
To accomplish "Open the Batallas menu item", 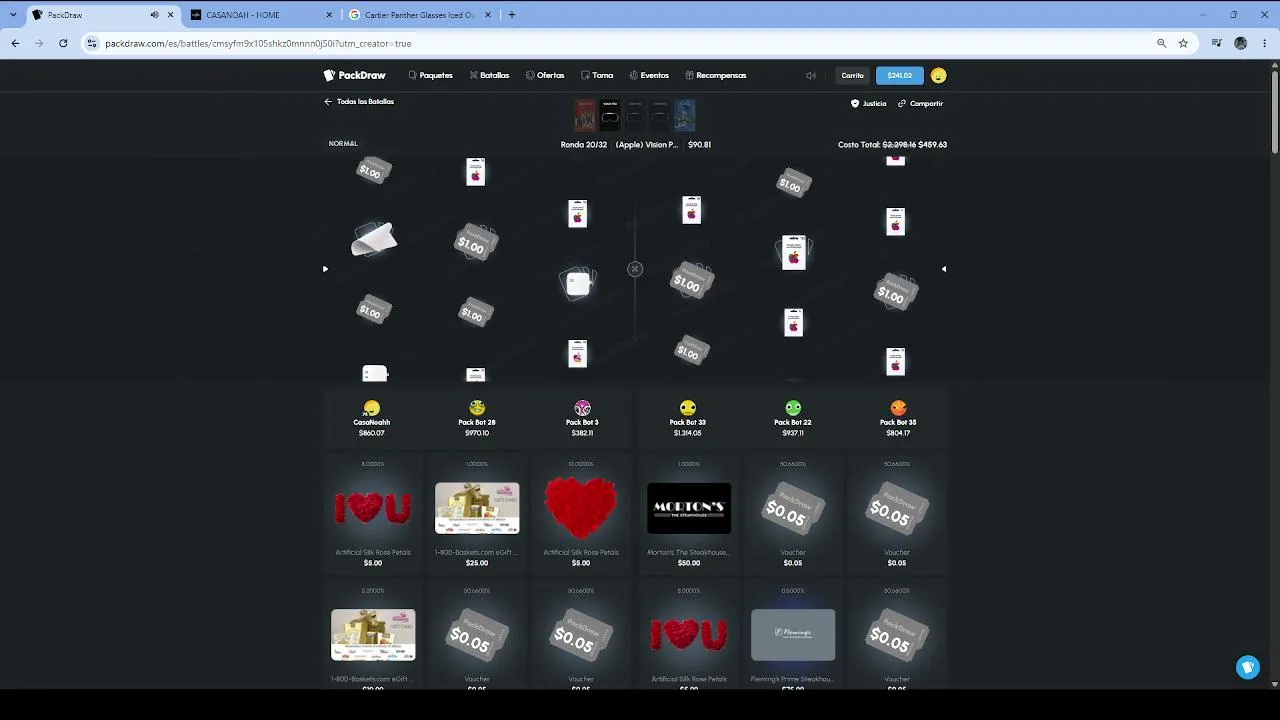I will [x=489, y=75].
